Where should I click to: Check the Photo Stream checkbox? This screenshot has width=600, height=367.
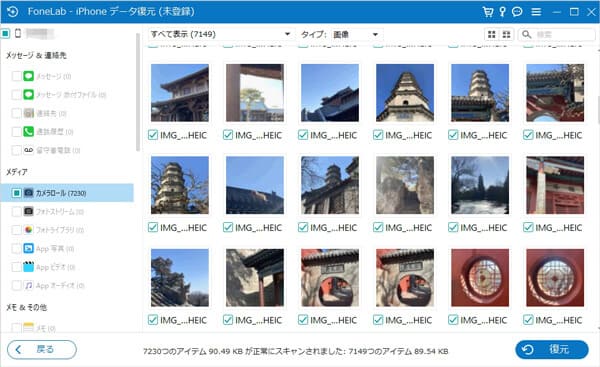(16, 211)
